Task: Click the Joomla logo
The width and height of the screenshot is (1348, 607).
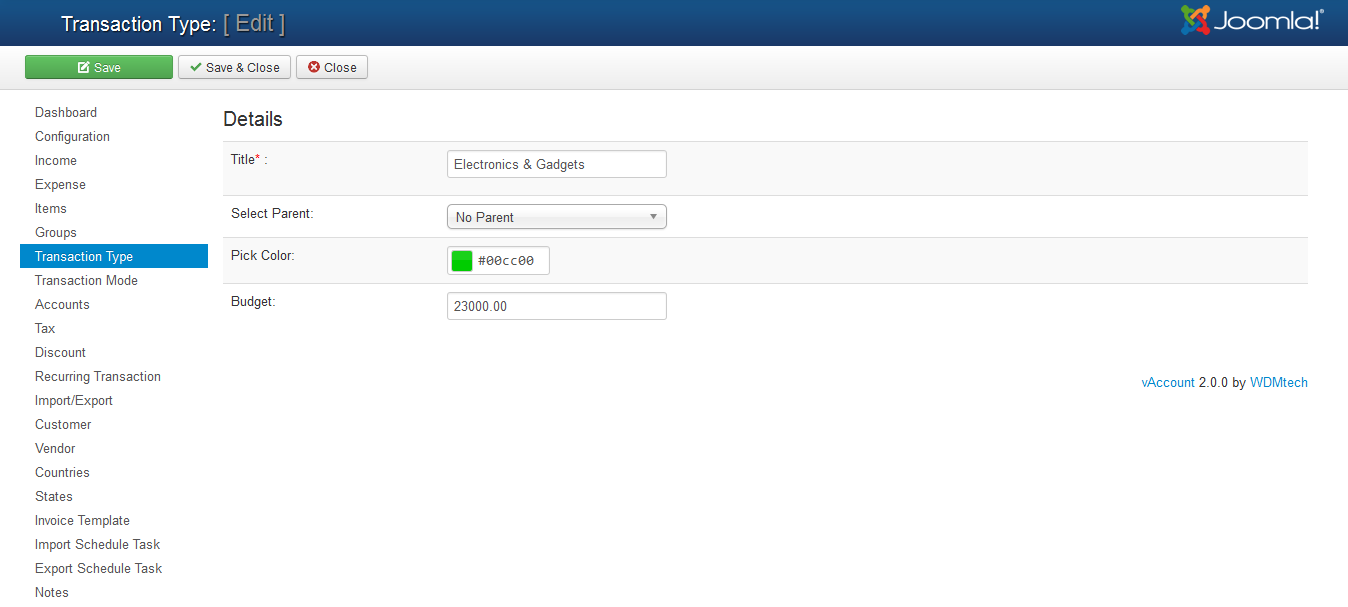Action: tap(1252, 21)
